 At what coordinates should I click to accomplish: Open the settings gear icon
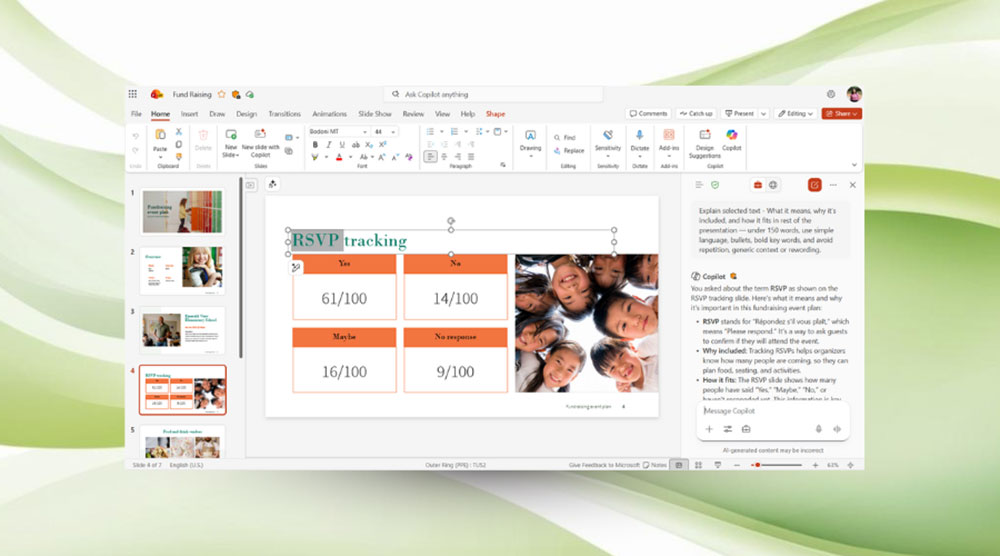pyautogui.click(x=831, y=94)
